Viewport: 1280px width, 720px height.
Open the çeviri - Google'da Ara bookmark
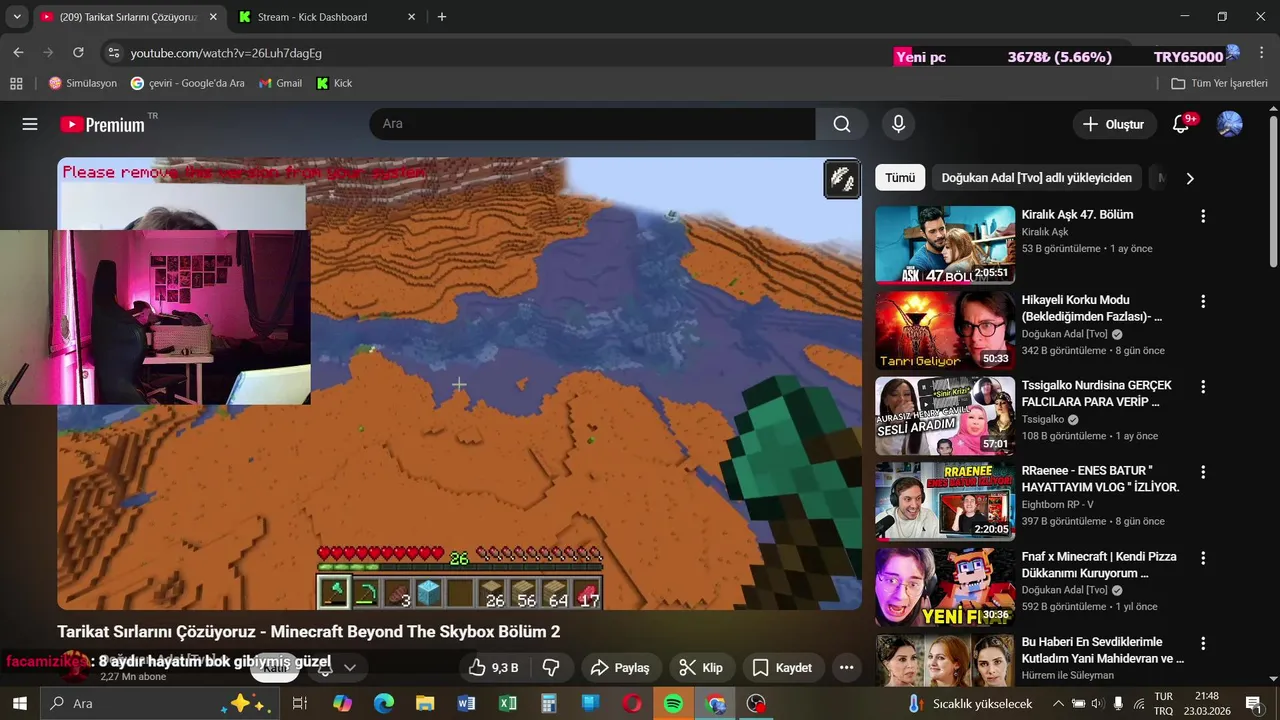click(187, 83)
